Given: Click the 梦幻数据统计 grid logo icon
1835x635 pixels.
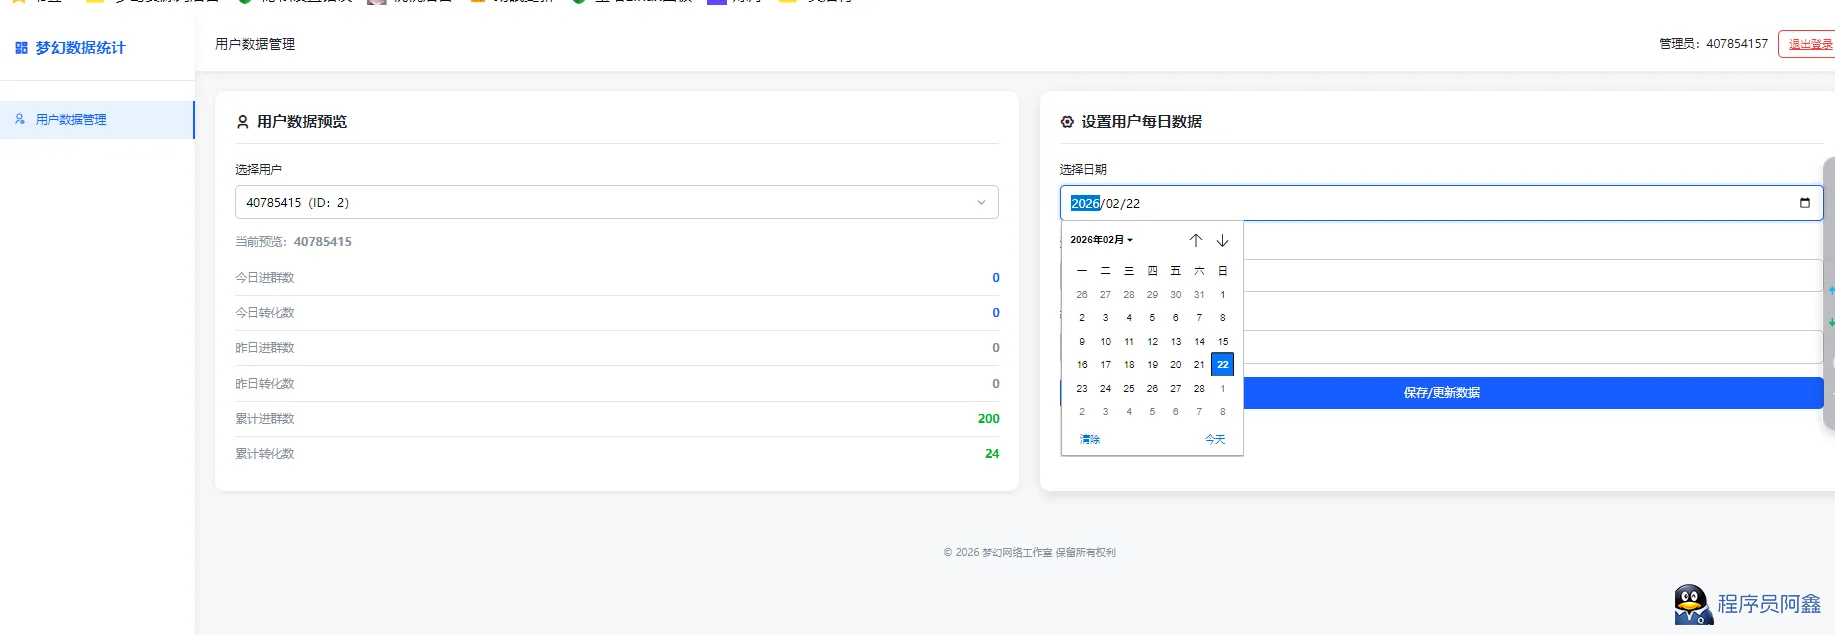Looking at the screenshot, I should [x=21, y=48].
